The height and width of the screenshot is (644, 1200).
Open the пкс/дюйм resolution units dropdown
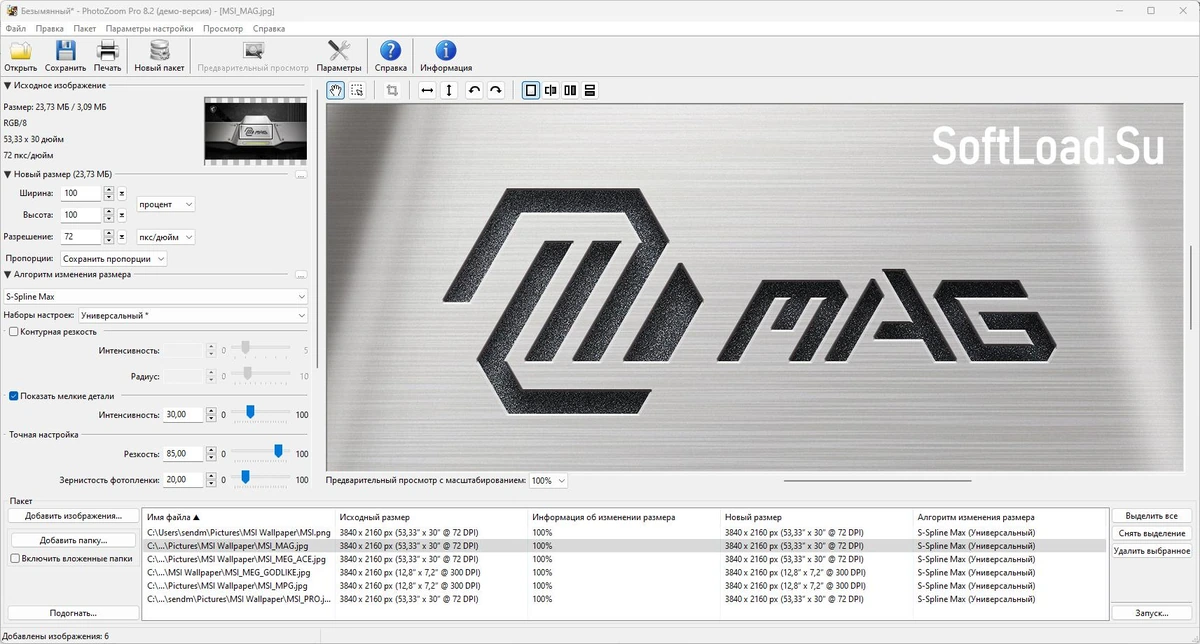[166, 237]
